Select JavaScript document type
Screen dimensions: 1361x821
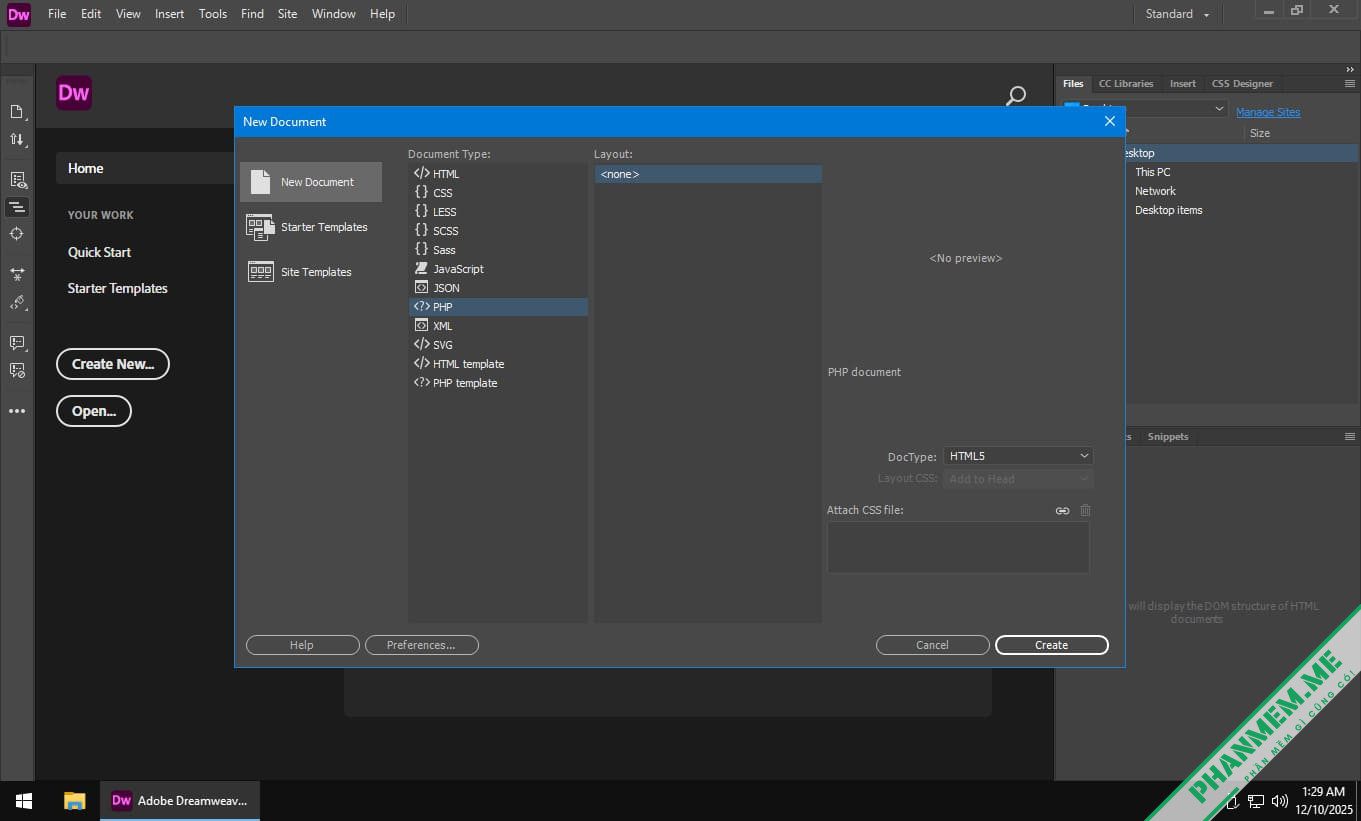(x=498, y=269)
